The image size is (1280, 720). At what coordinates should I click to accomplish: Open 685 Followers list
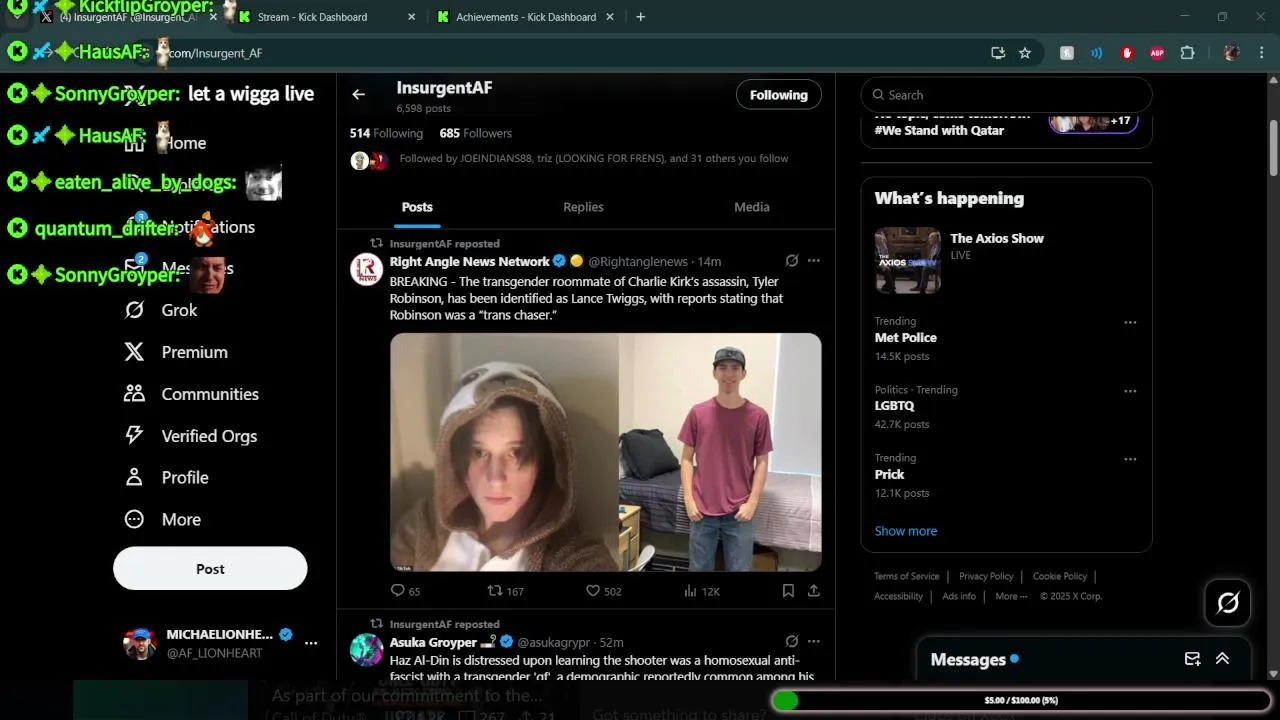click(476, 133)
